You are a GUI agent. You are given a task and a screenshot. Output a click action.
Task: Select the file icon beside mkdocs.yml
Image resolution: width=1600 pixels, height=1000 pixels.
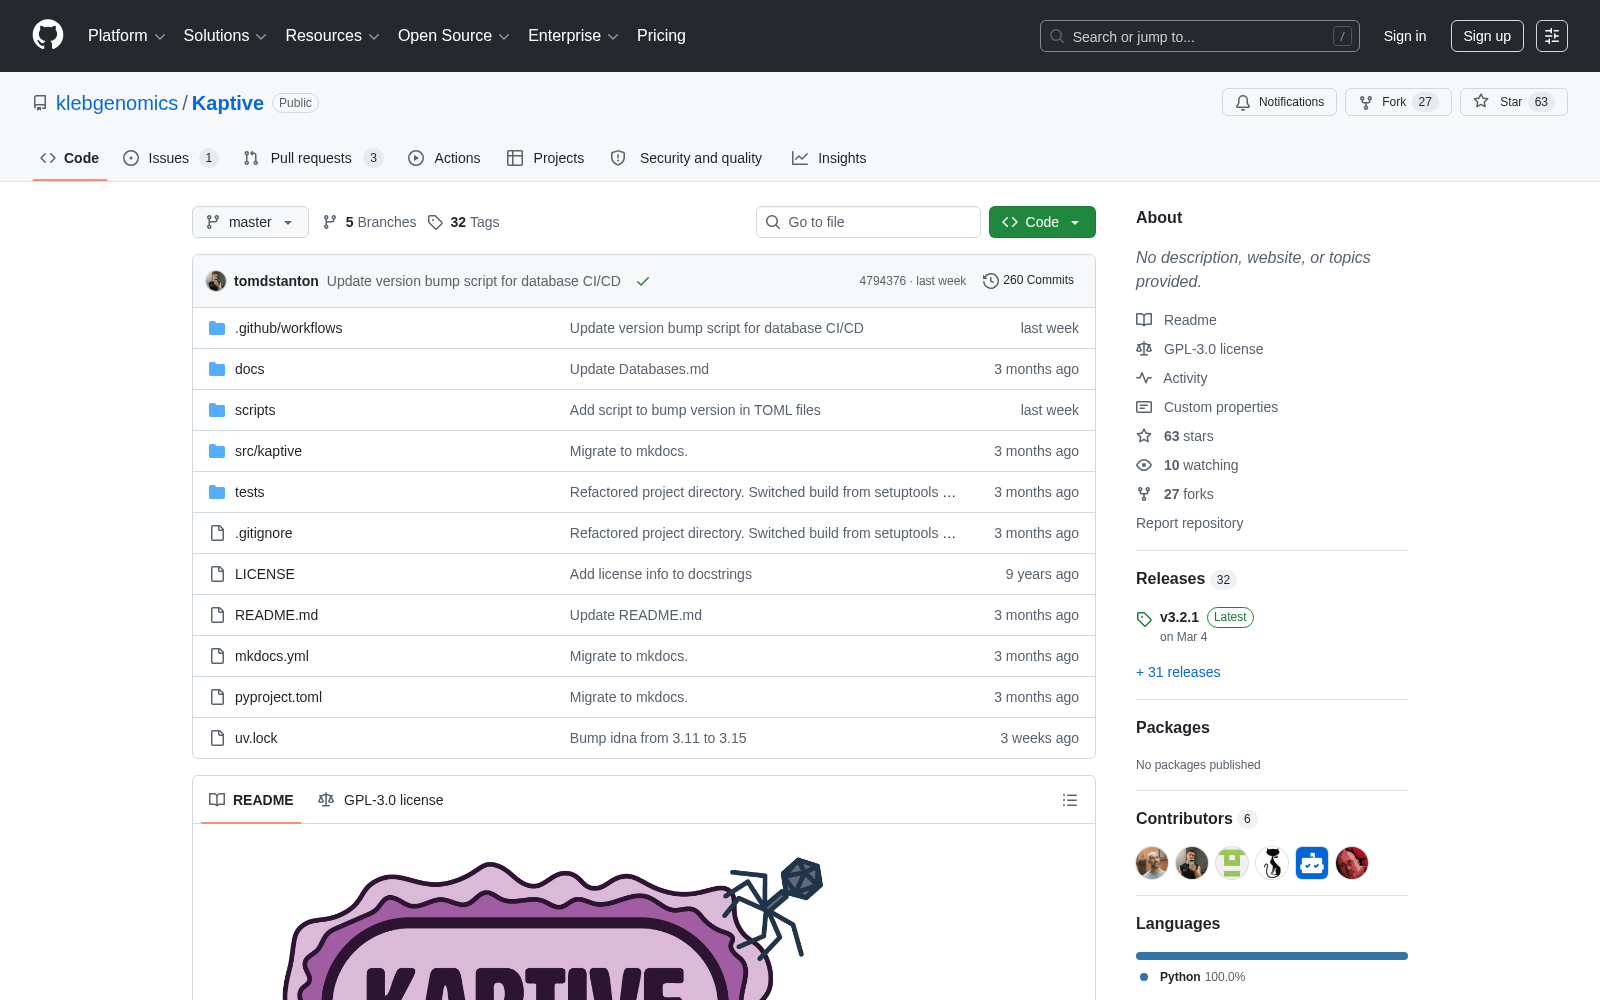[217, 656]
